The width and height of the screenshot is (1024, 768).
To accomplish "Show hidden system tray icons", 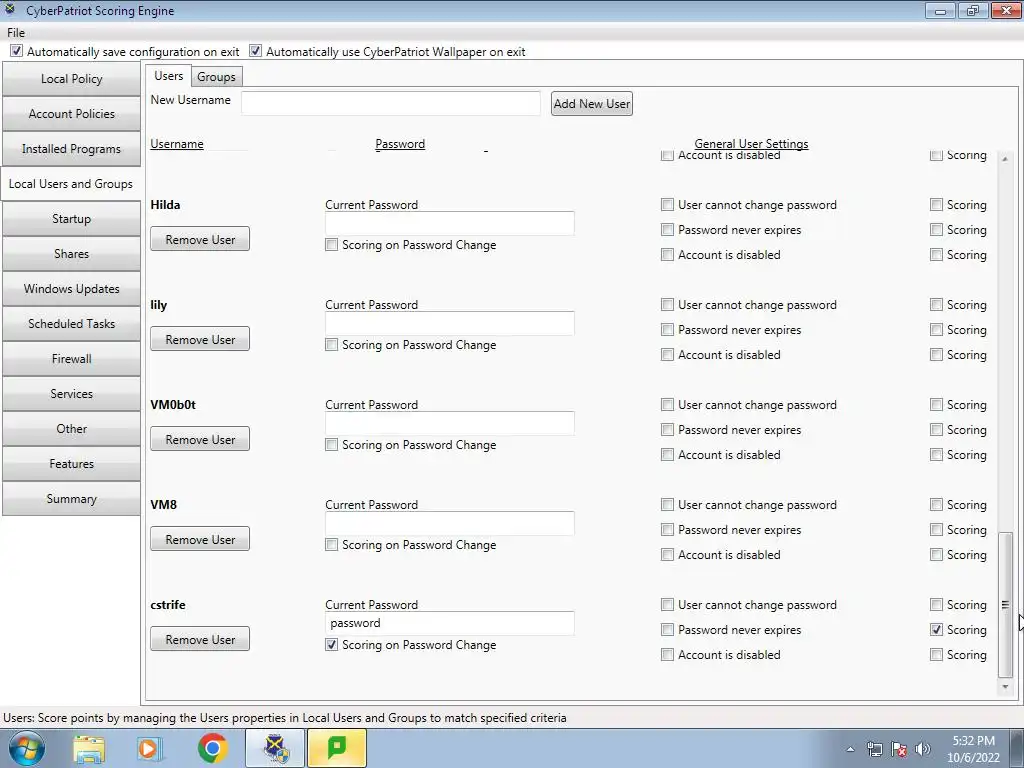I will (850, 749).
